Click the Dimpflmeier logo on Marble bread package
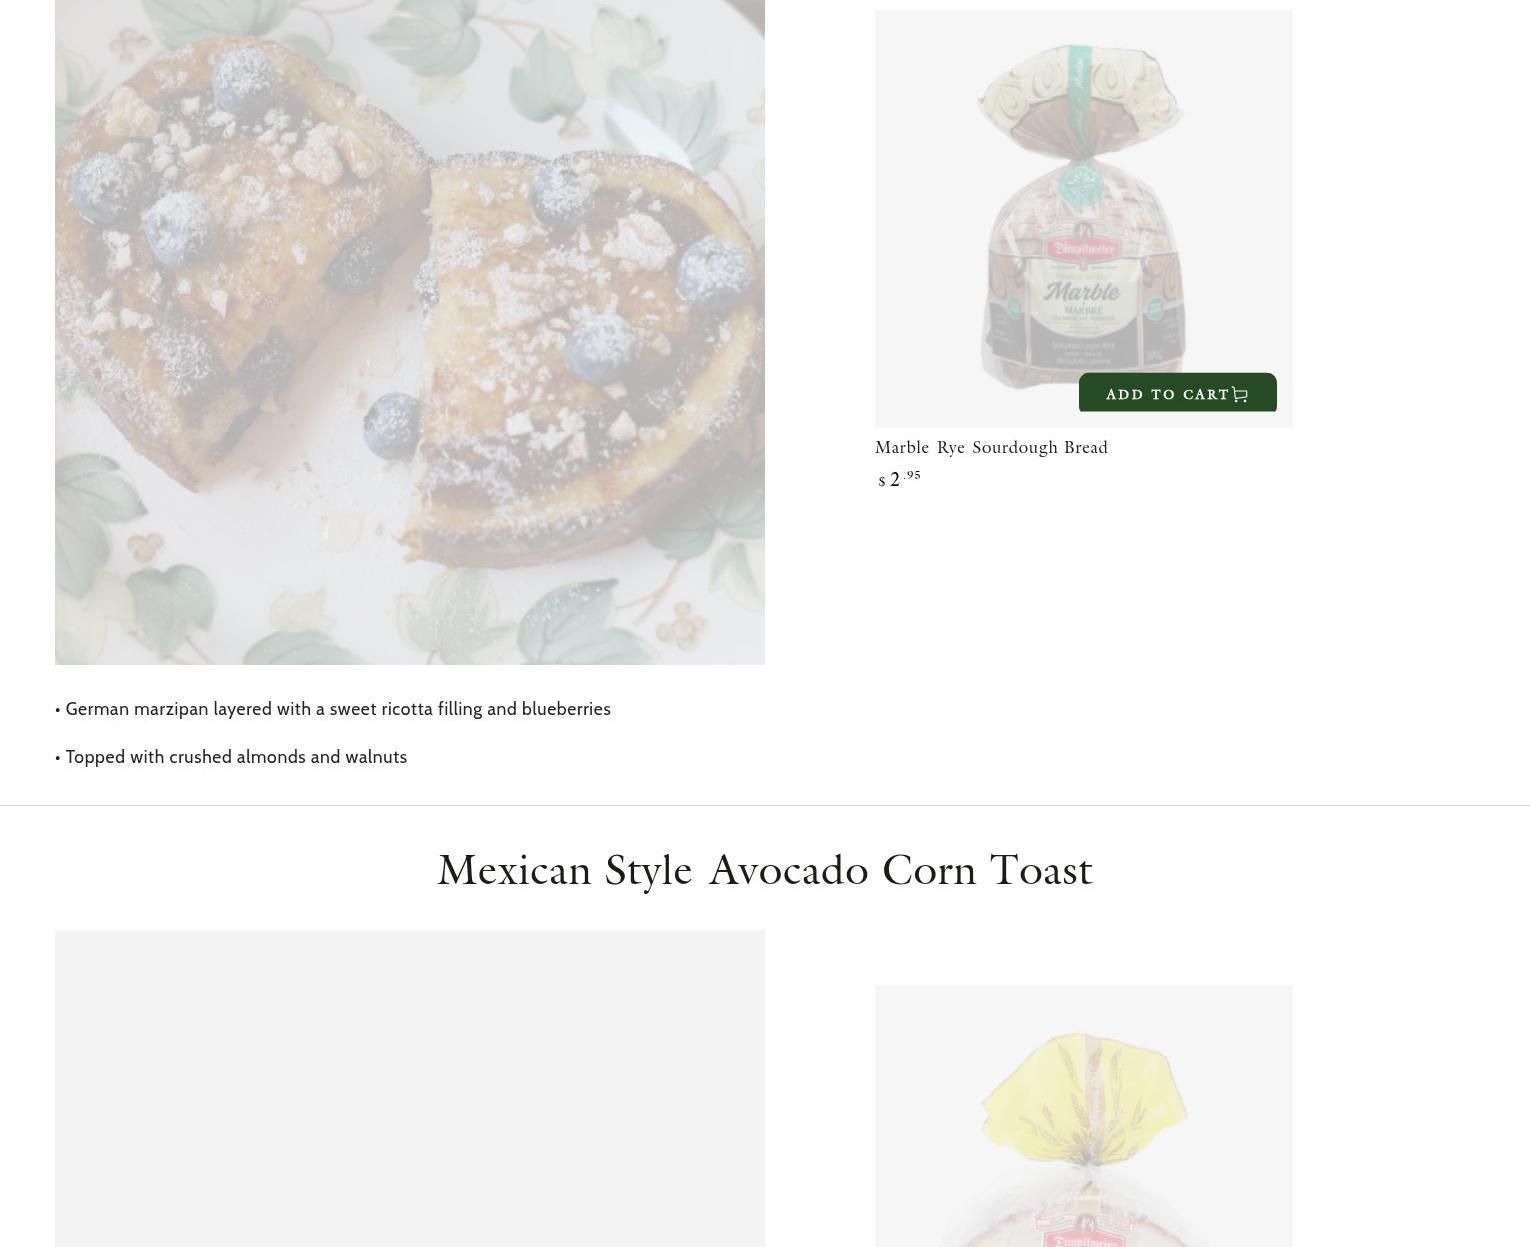Image resolution: width=1530 pixels, height=1247 pixels. [x=1082, y=248]
